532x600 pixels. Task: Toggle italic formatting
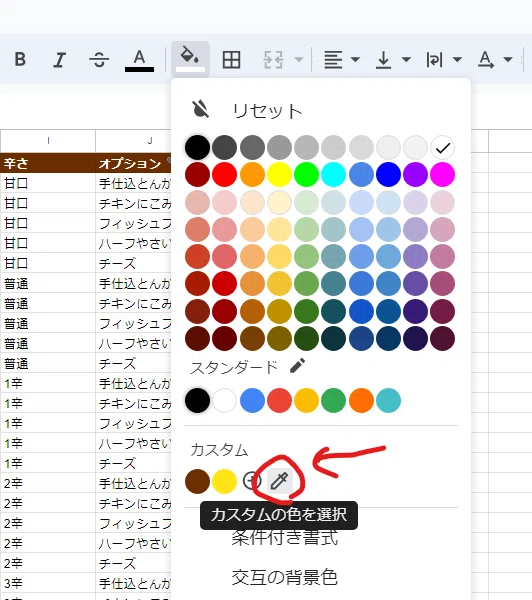[59, 60]
